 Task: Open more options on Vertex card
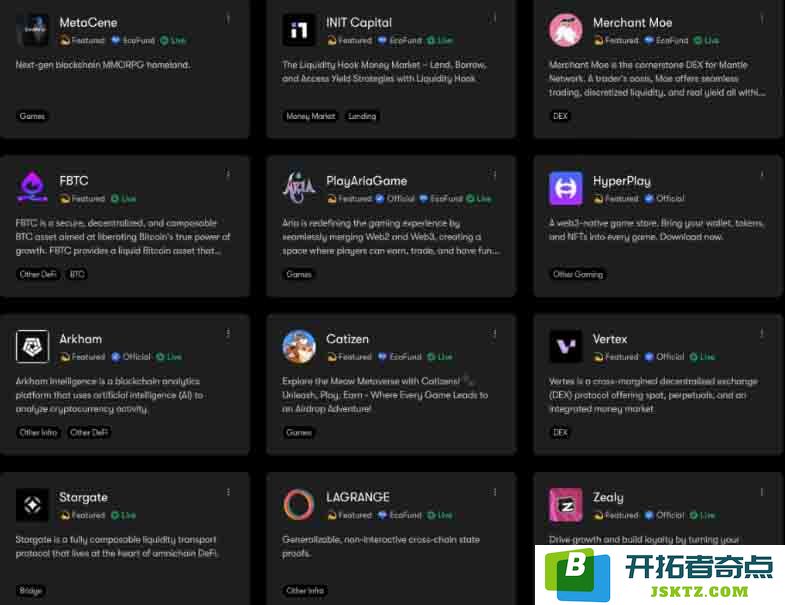[761, 334]
